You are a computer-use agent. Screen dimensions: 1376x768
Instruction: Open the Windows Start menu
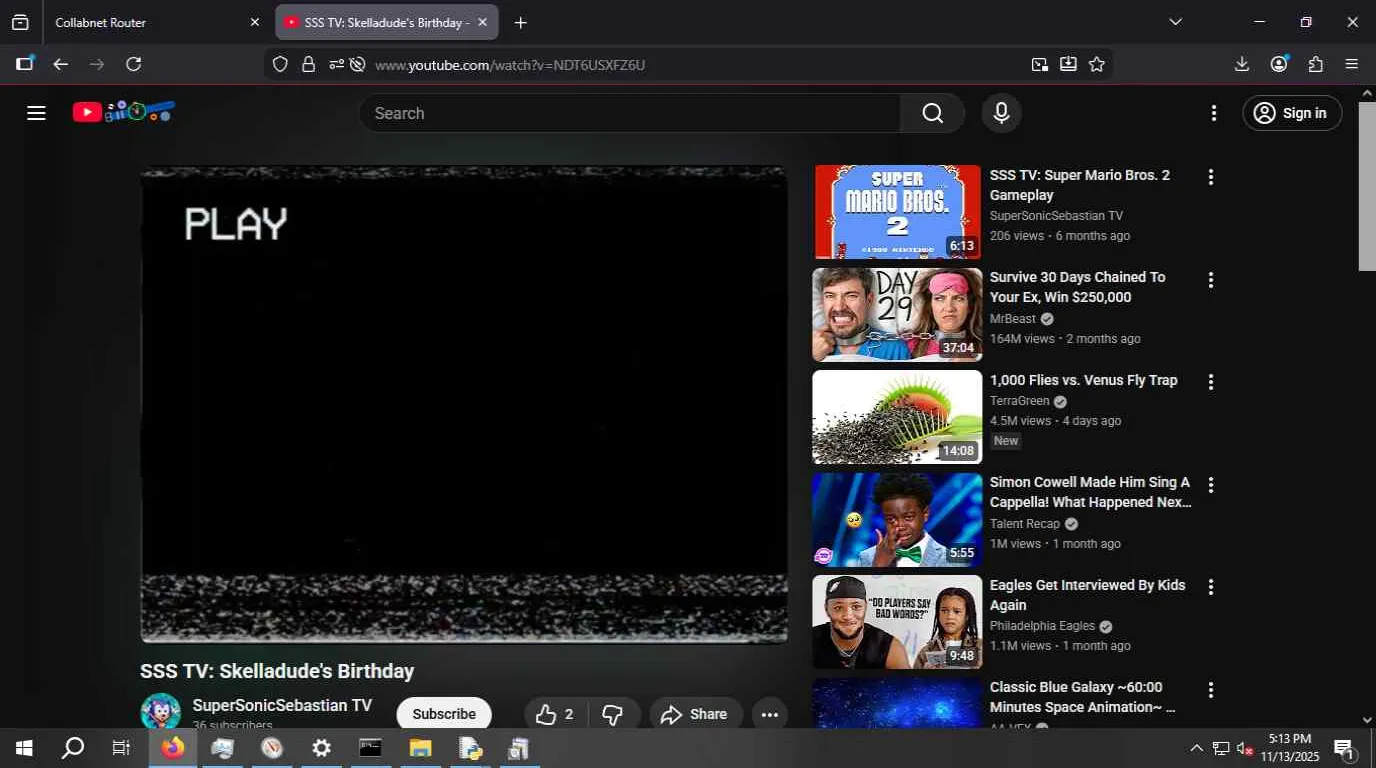pyautogui.click(x=24, y=748)
